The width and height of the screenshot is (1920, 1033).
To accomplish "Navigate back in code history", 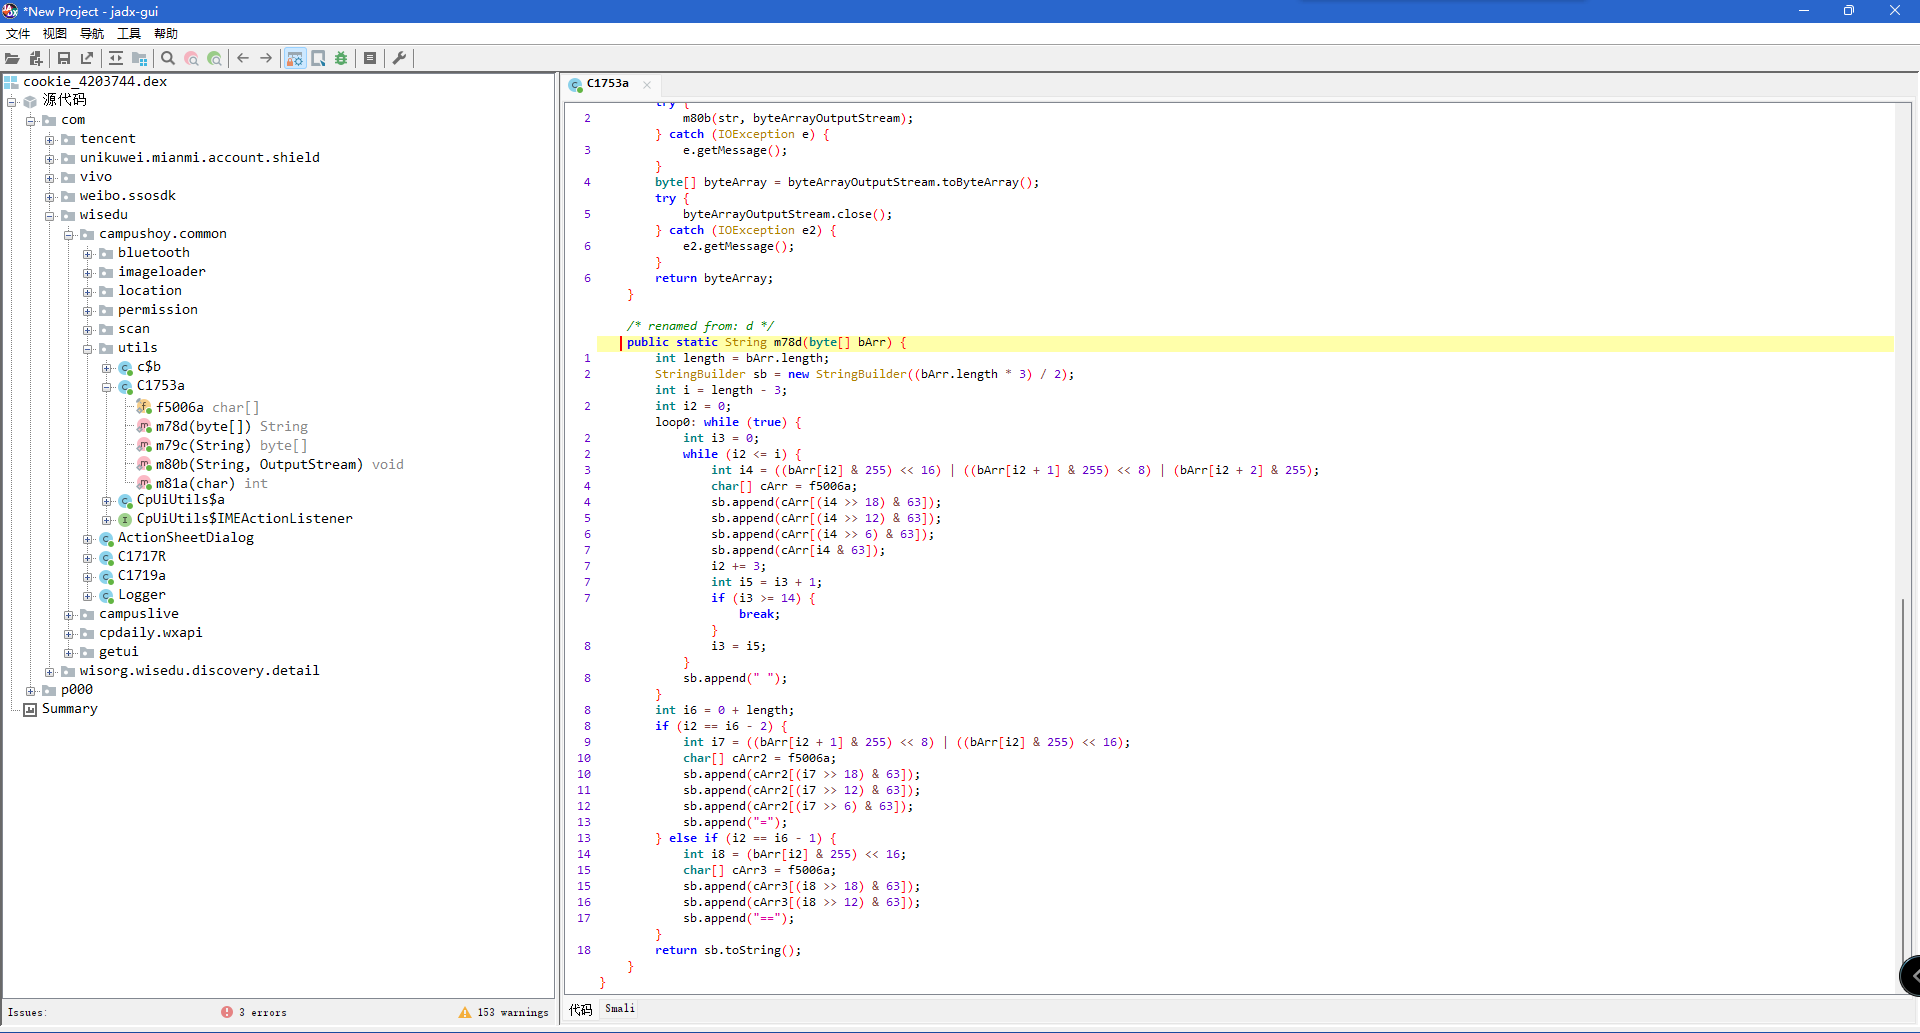I will click(x=243, y=58).
